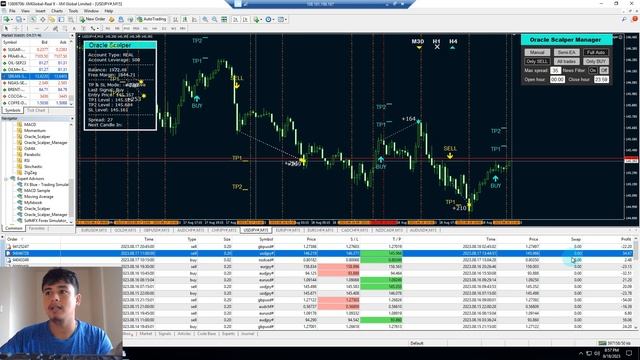Open the New Order dialog

(x=92, y=19)
